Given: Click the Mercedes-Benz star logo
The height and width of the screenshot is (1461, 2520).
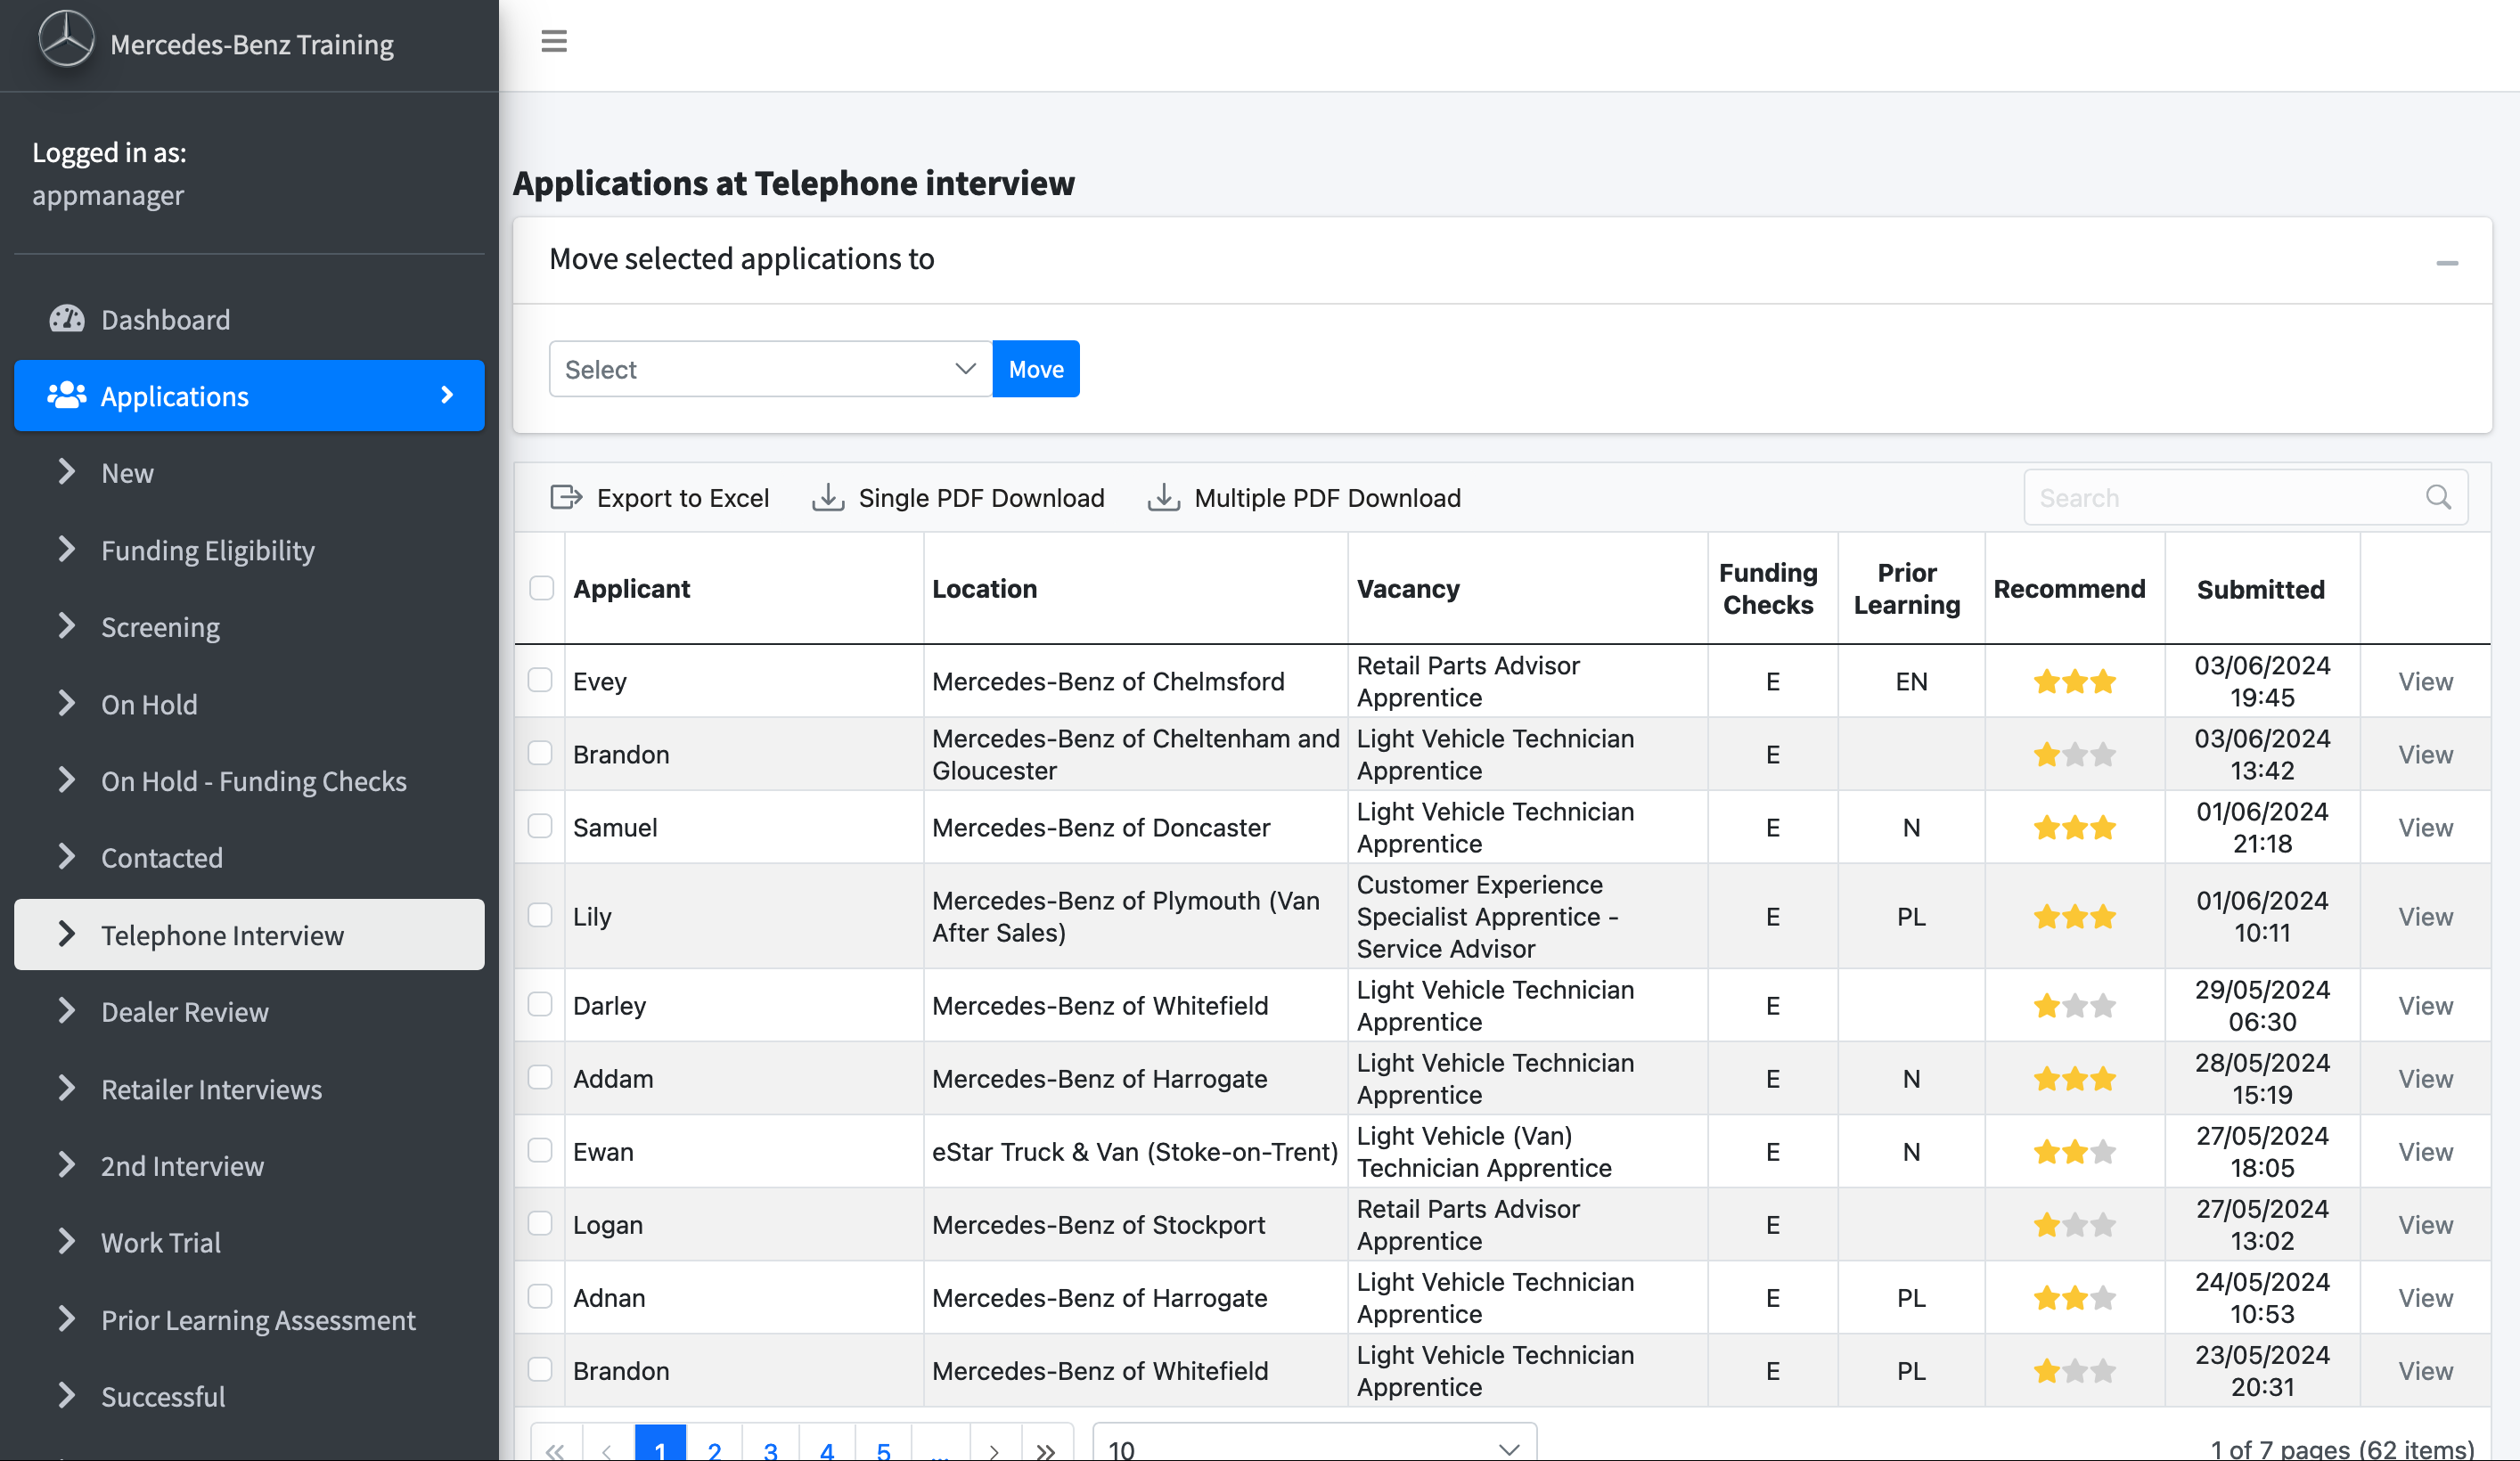Looking at the screenshot, I should tap(66, 40).
